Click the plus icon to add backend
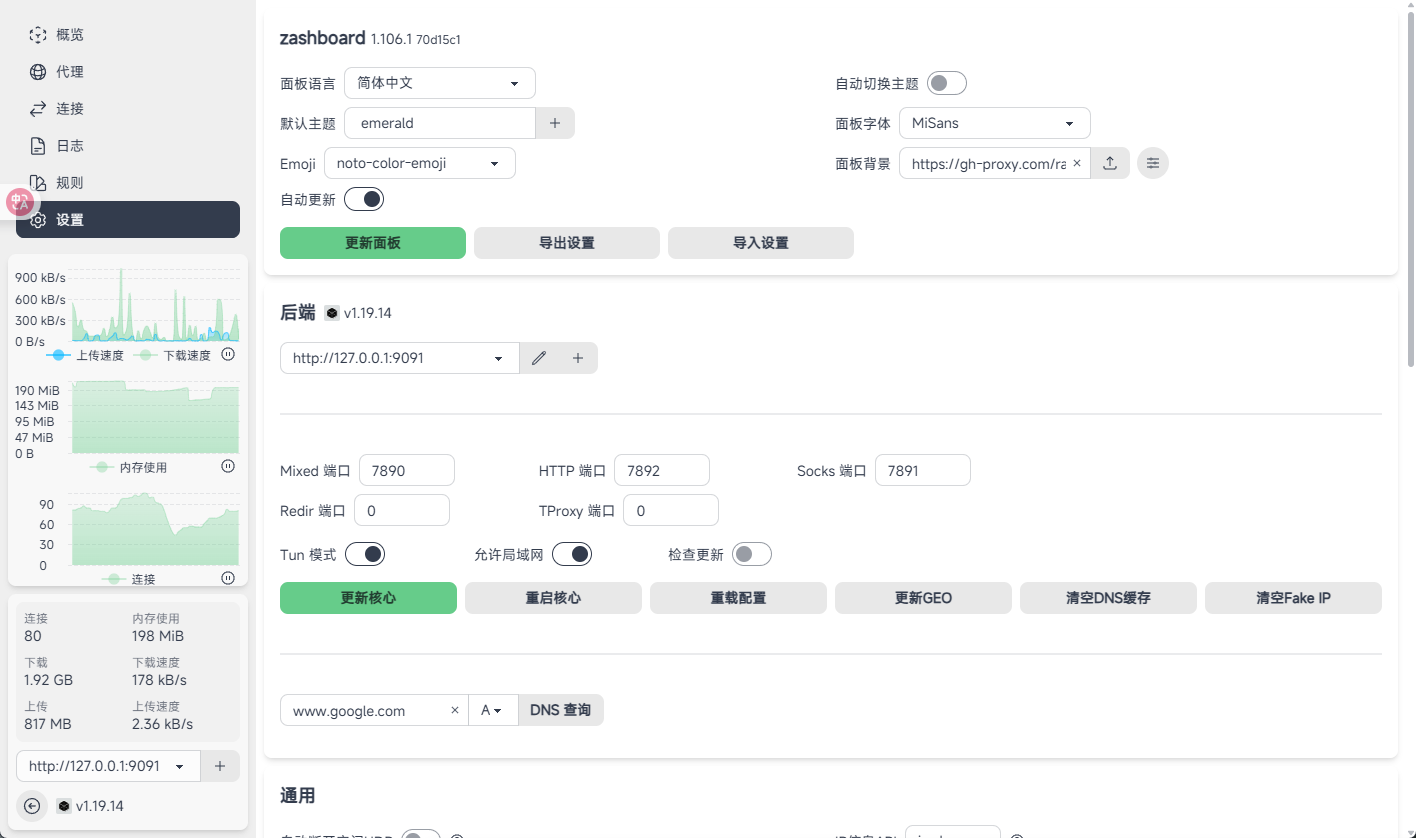This screenshot has width=1416, height=838. 577,358
